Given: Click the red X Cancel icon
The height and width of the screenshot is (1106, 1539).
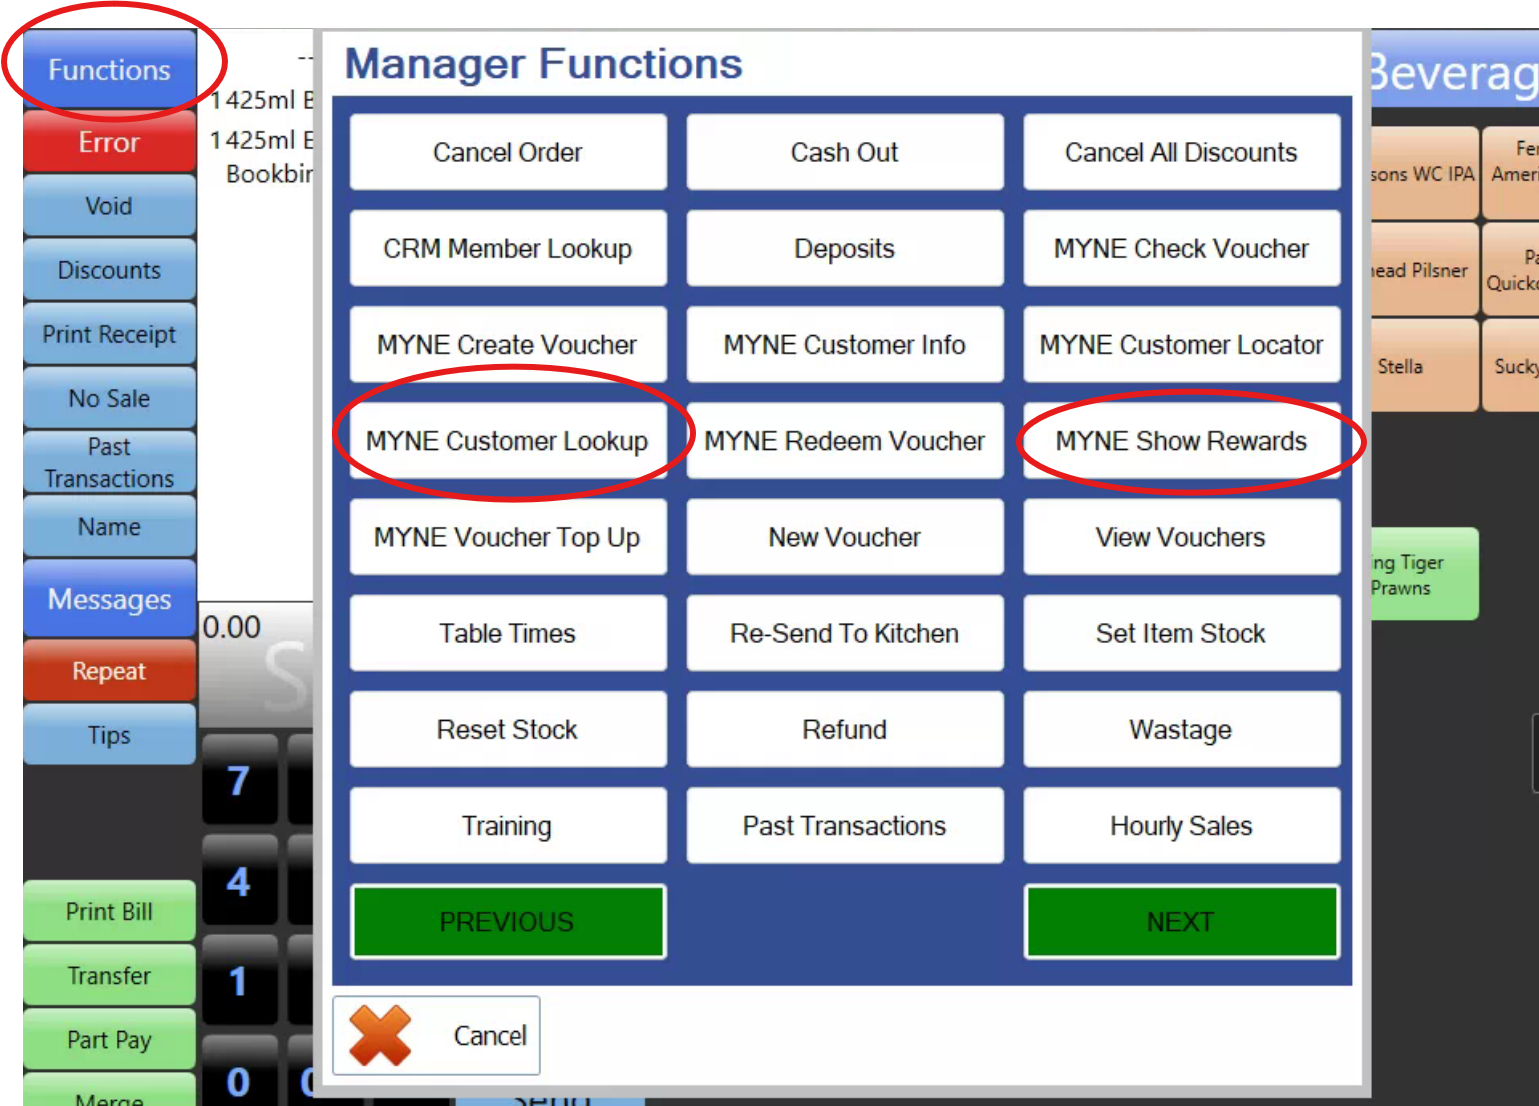Looking at the screenshot, I should point(380,1035).
